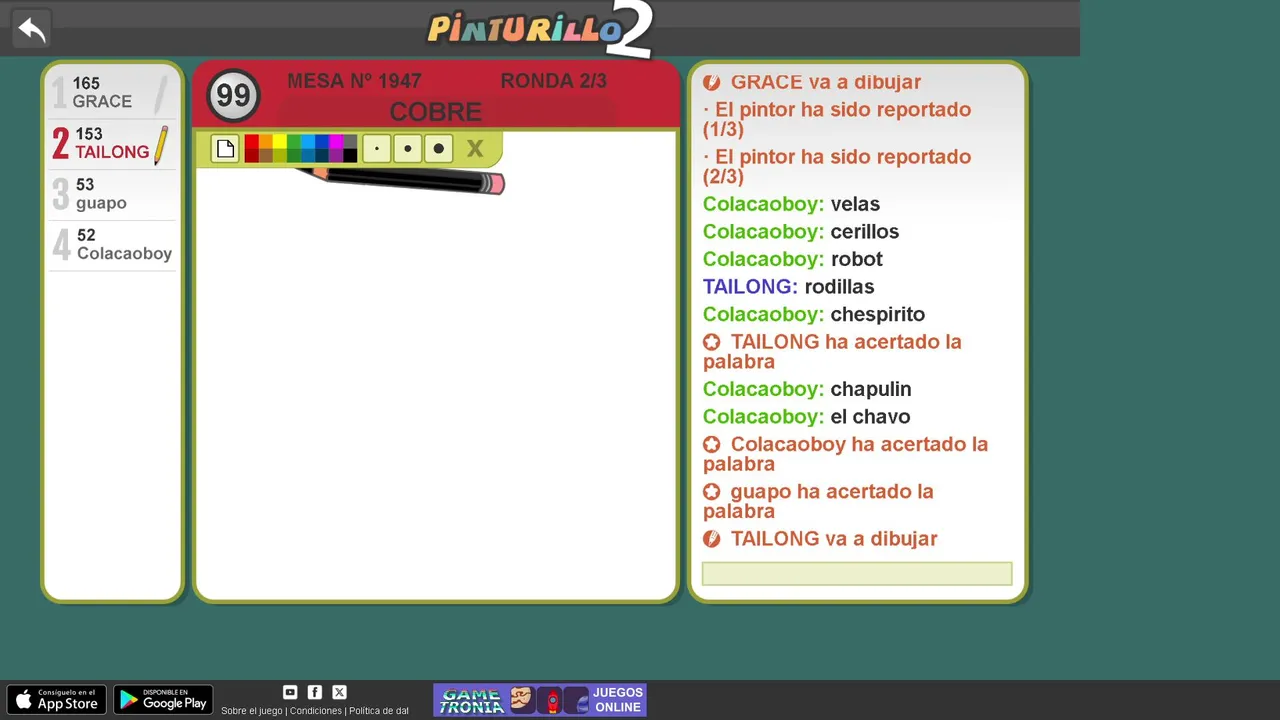The height and width of the screenshot is (720, 1280).
Task: Pick the yellow color swatch
Action: 280,142
